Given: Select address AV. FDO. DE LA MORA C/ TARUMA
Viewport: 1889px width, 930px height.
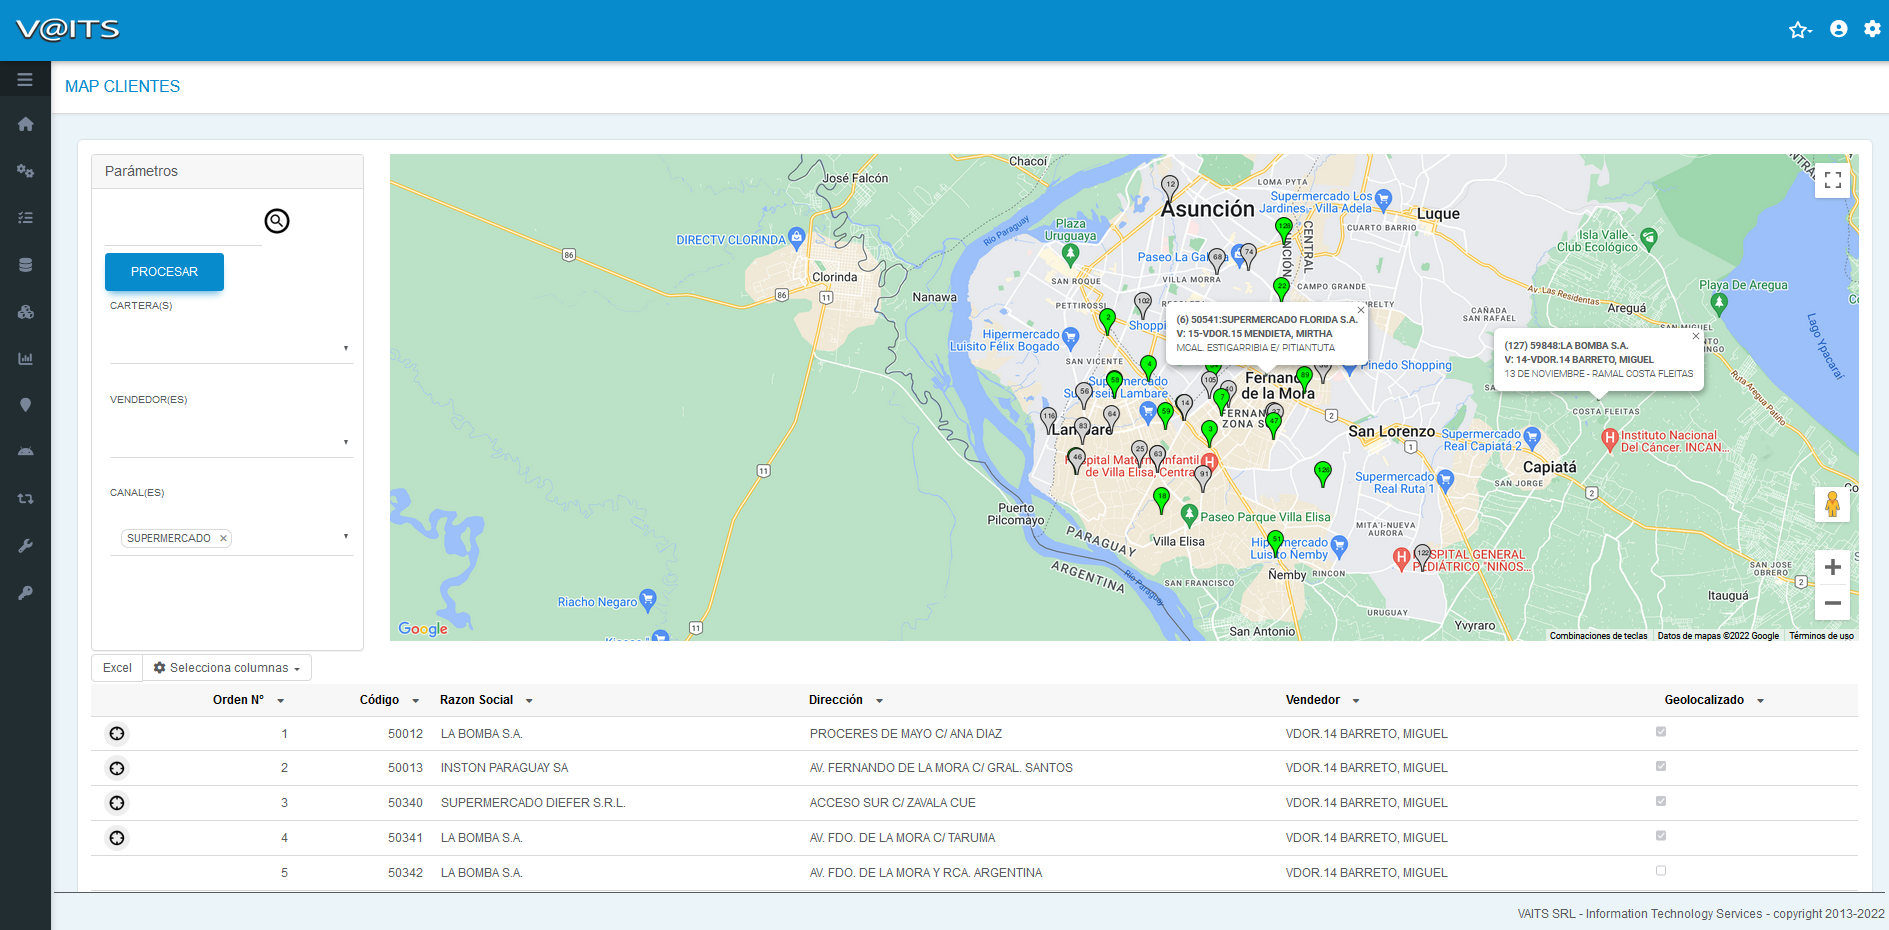Looking at the screenshot, I should [903, 838].
